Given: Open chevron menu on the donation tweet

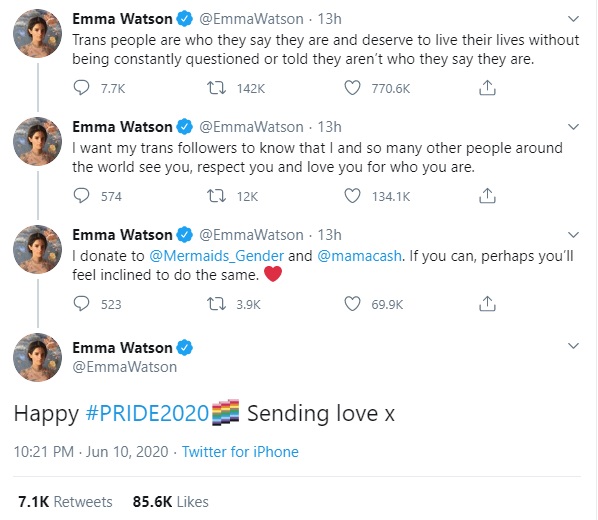Looking at the screenshot, I should 573,235.
